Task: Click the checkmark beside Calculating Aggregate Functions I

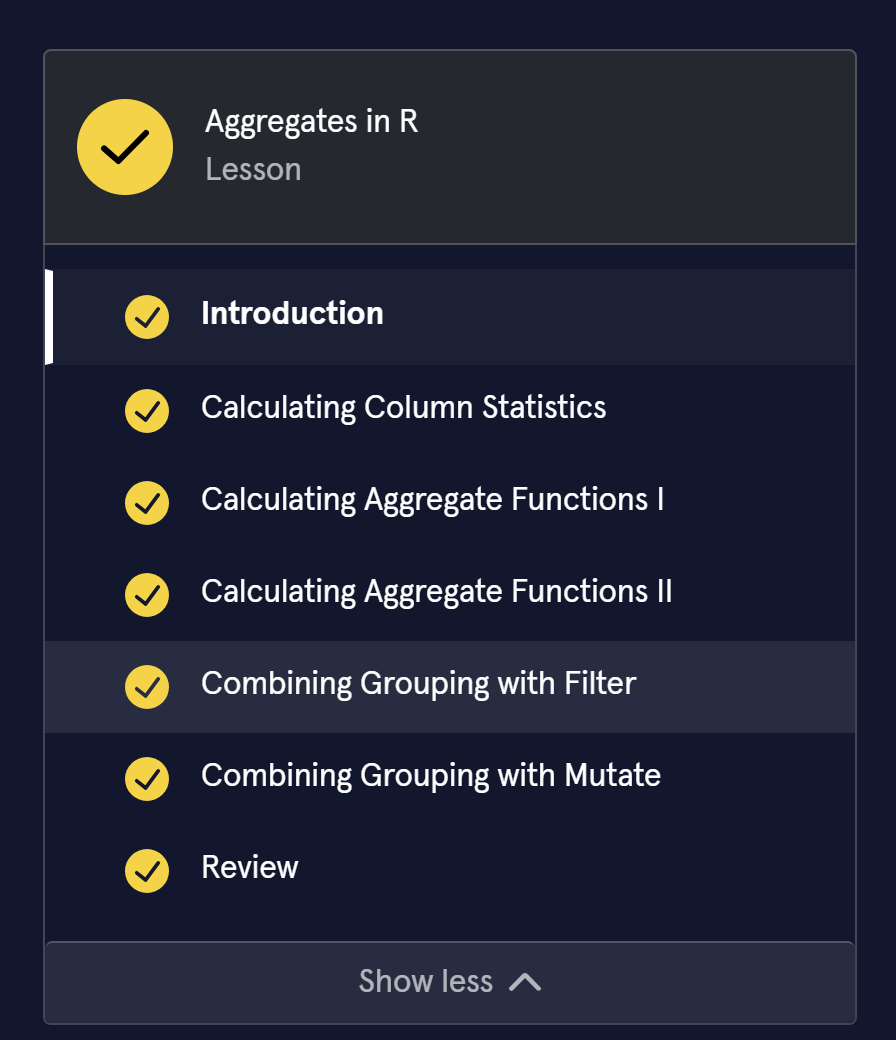Action: (147, 502)
